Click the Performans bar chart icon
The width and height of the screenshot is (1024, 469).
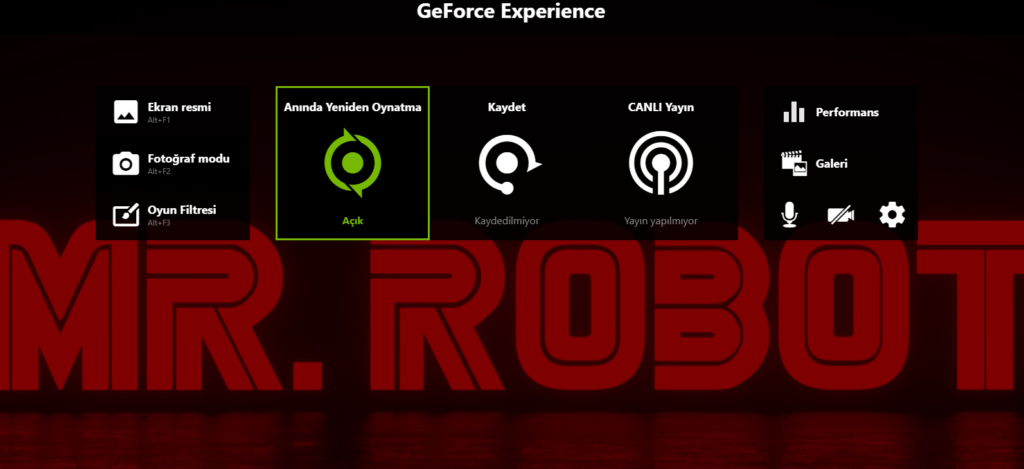pyautogui.click(x=794, y=112)
